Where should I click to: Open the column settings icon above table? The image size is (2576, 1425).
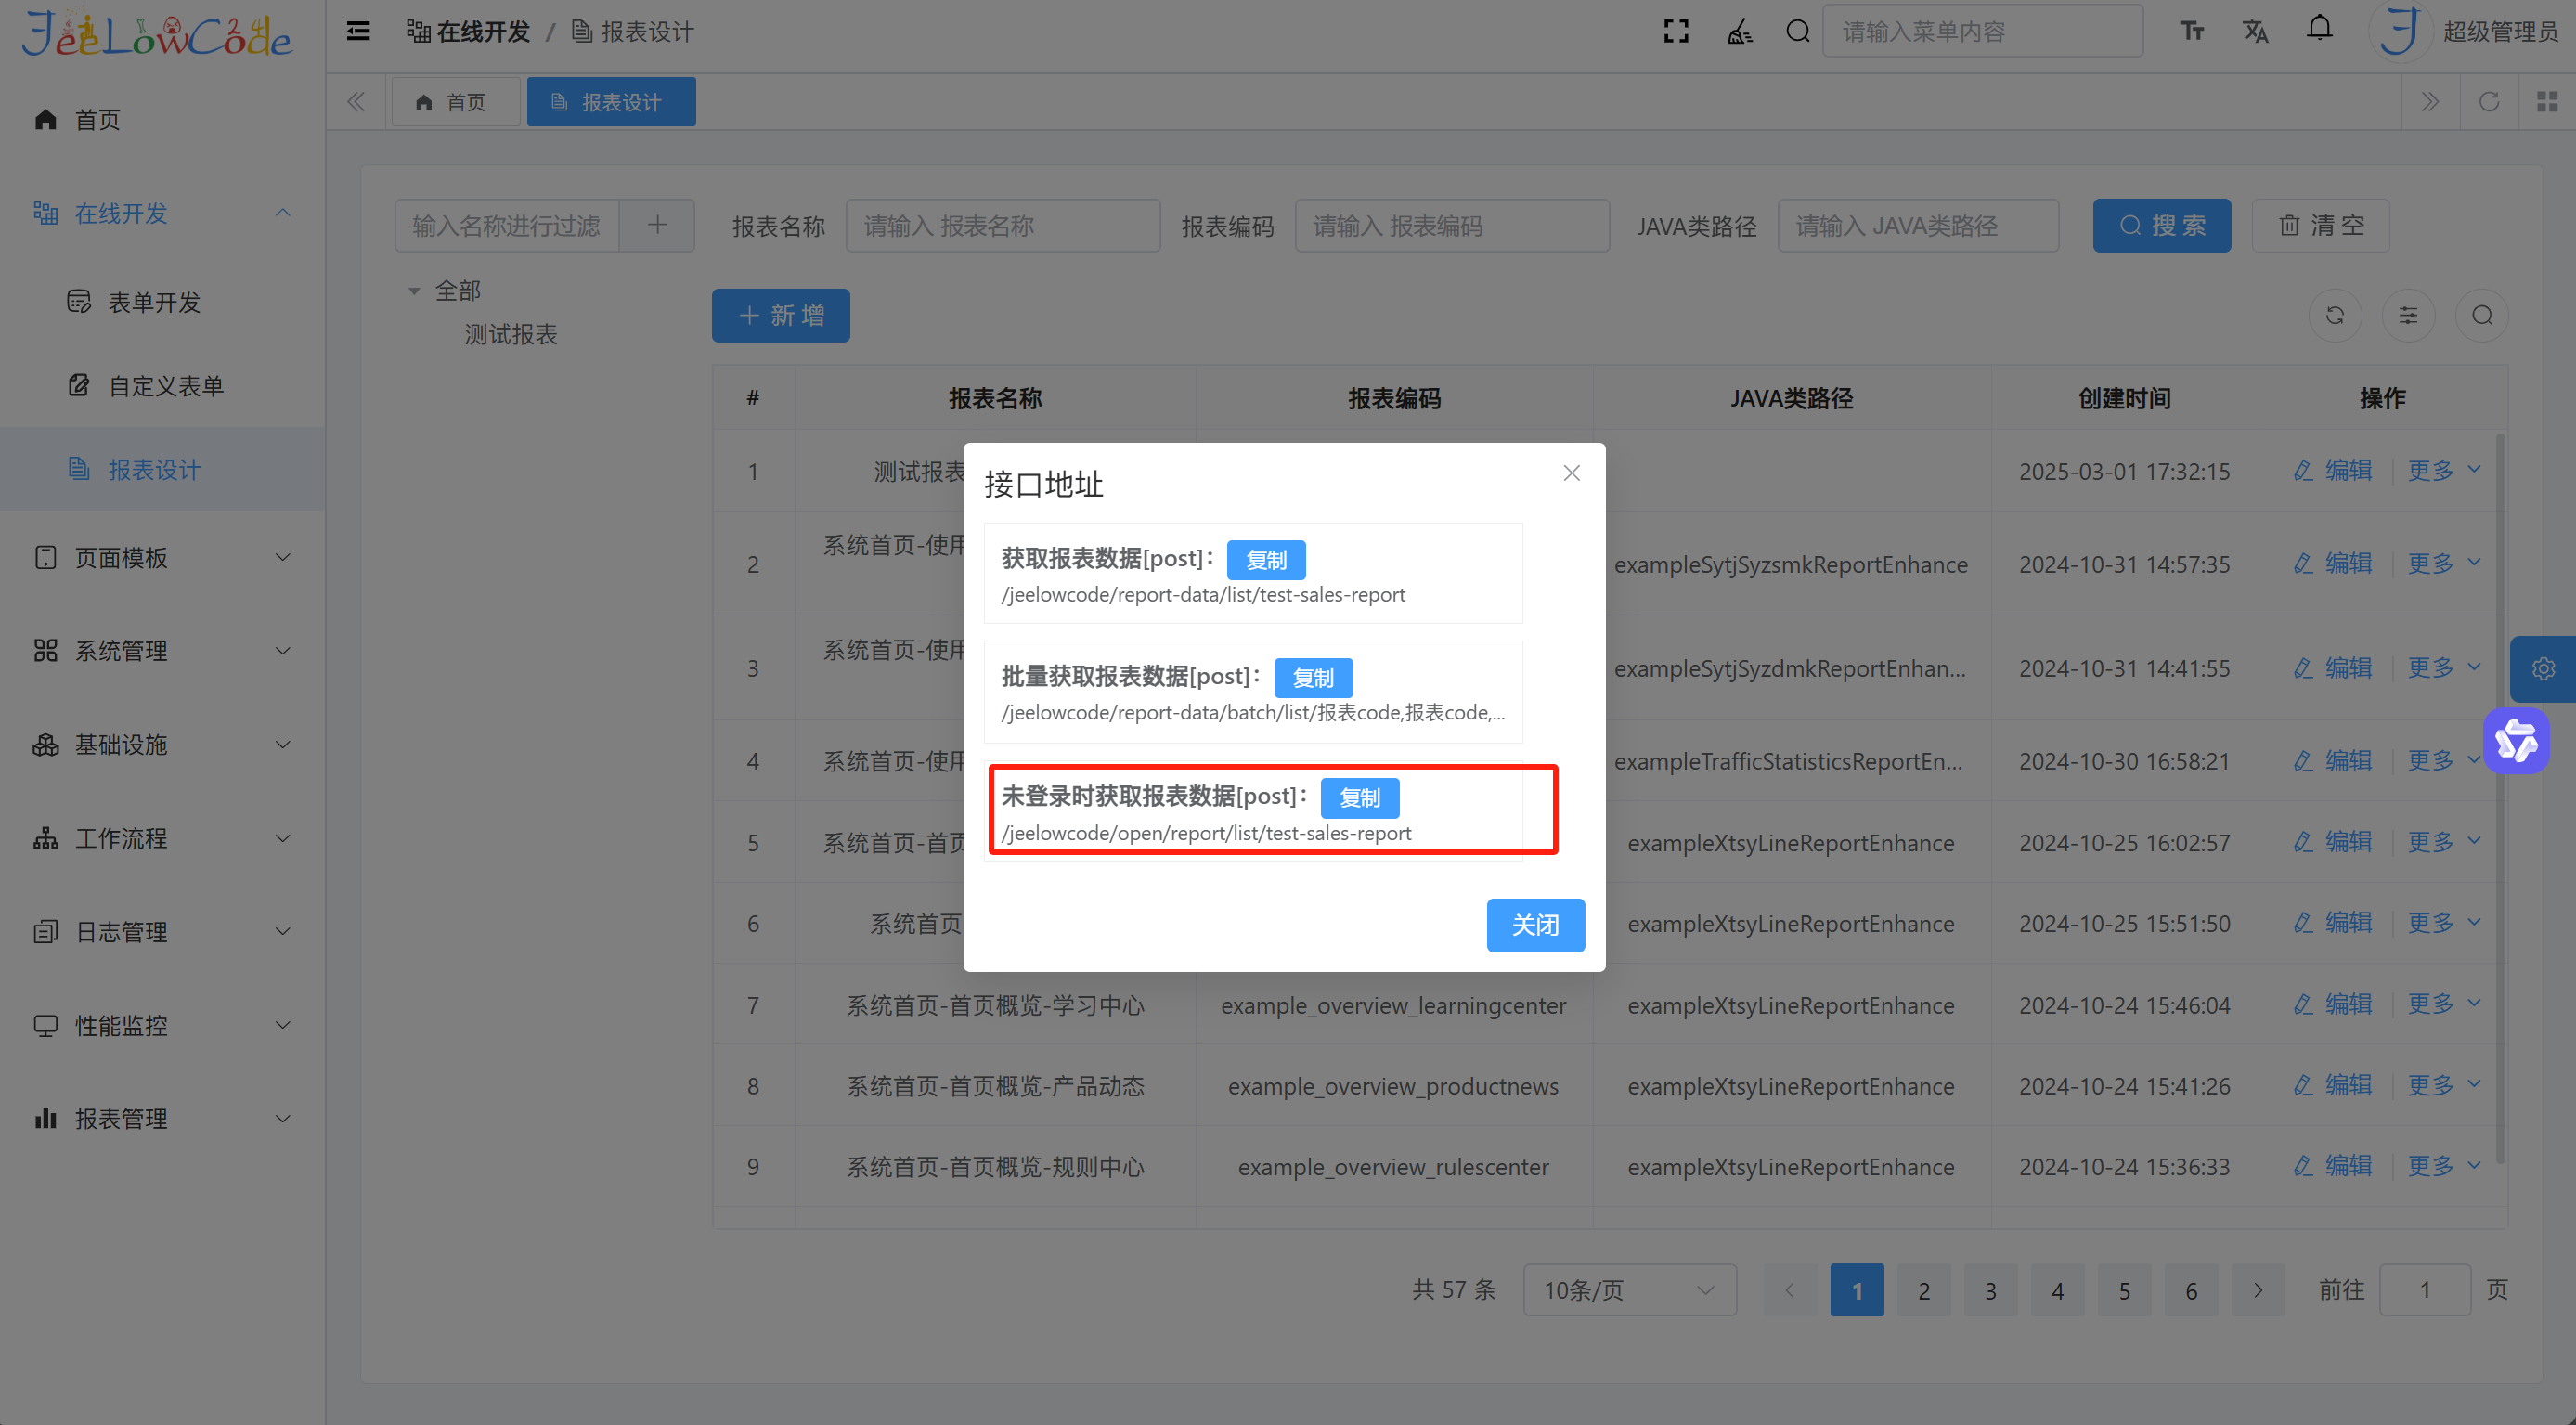pyautogui.click(x=2408, y=316)
